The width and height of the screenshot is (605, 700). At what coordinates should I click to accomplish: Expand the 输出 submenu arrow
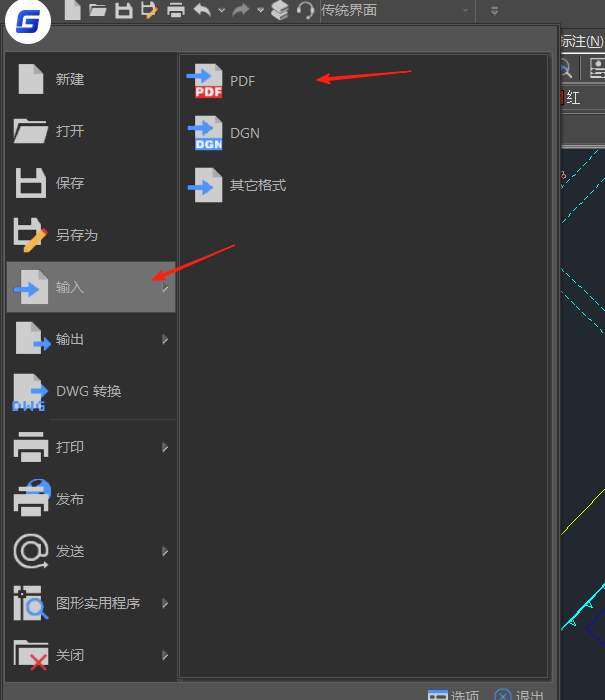[x=165, y=340]
